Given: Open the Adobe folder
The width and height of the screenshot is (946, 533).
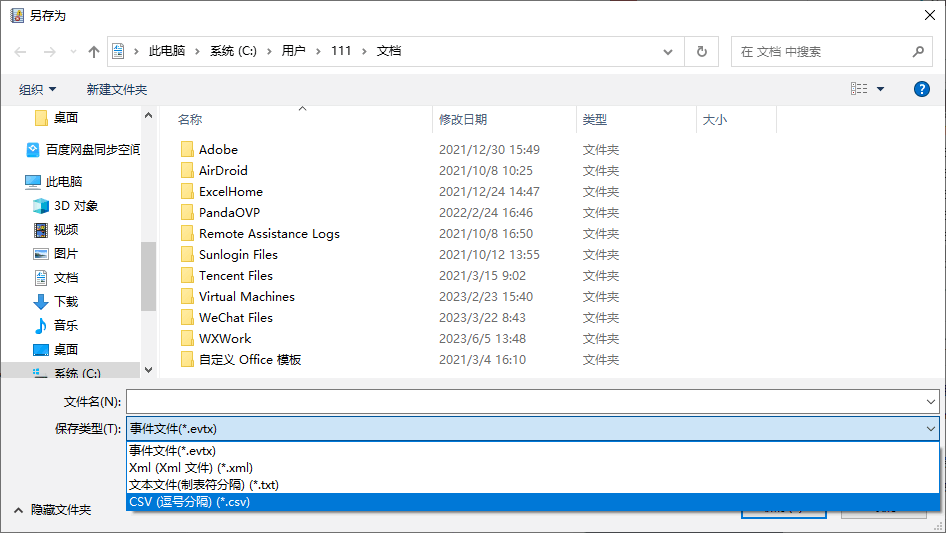Looking at the screenshot, I should point(218,150).
